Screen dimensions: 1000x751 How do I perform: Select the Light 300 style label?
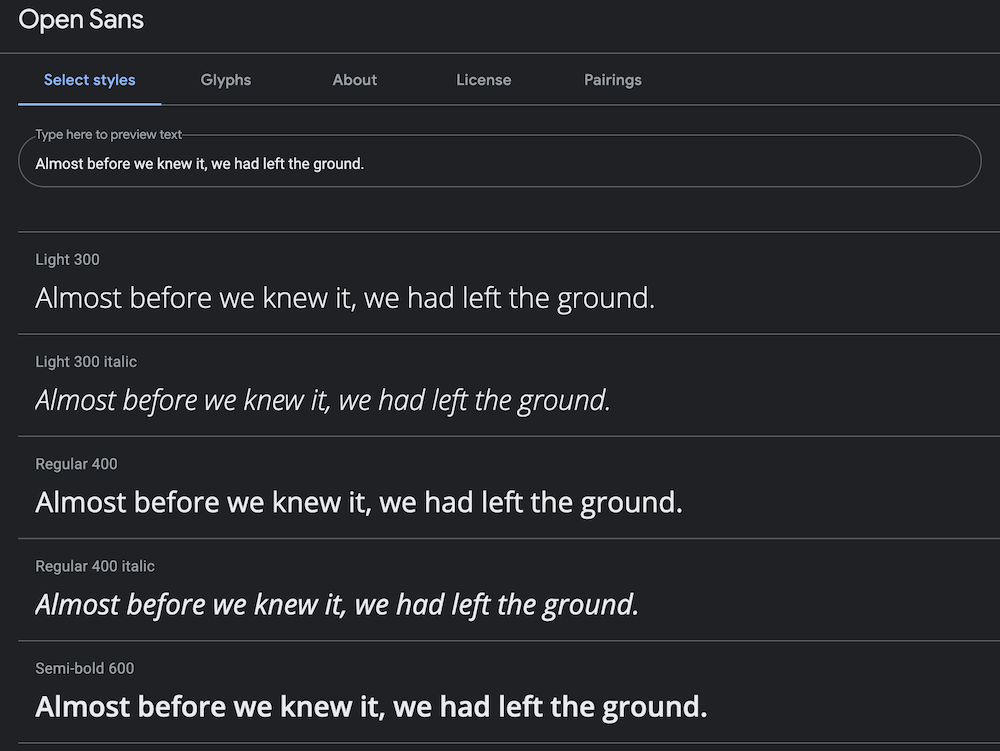coord(67,260)
